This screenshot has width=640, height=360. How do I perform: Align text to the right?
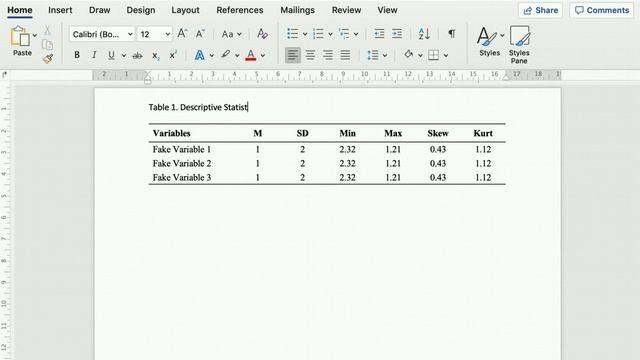click(x=328, y=55)
